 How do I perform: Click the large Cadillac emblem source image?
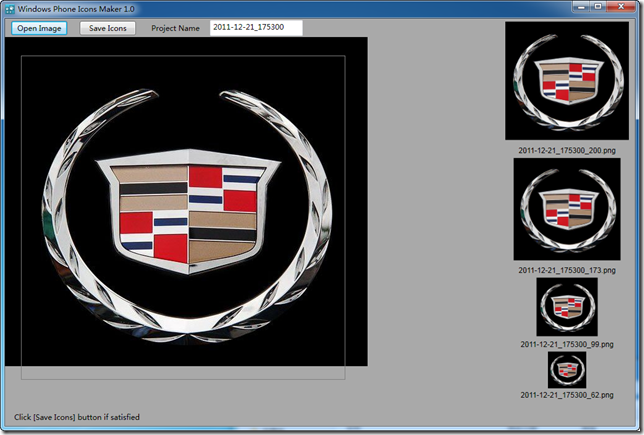click(x=186, y=202)
